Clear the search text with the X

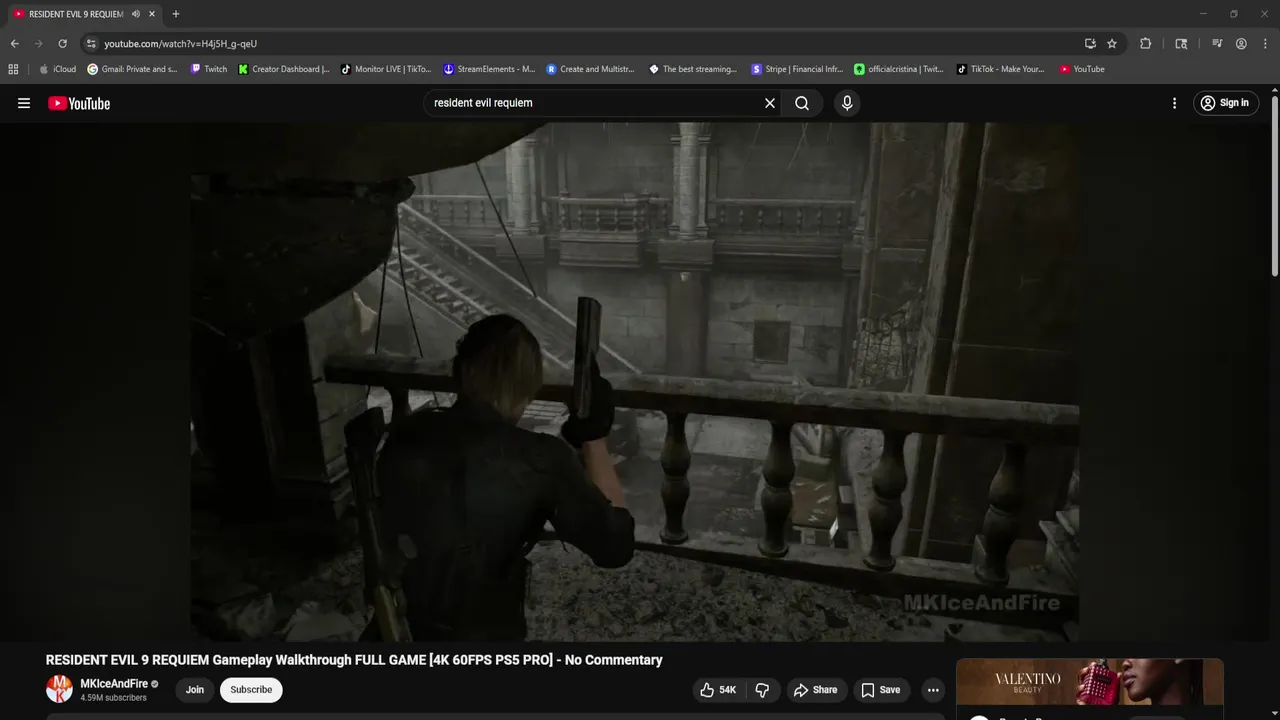[x=770, y=103]
